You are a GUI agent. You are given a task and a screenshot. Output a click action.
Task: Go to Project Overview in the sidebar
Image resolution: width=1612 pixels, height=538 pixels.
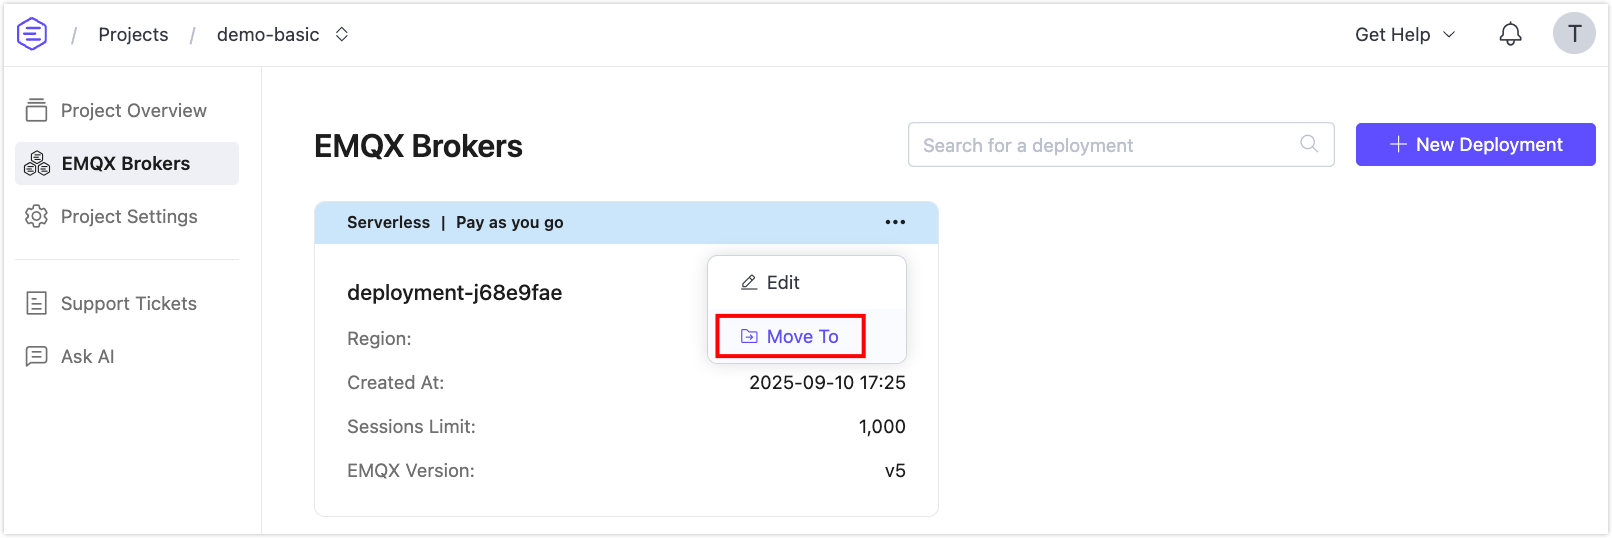pos(133,110)
